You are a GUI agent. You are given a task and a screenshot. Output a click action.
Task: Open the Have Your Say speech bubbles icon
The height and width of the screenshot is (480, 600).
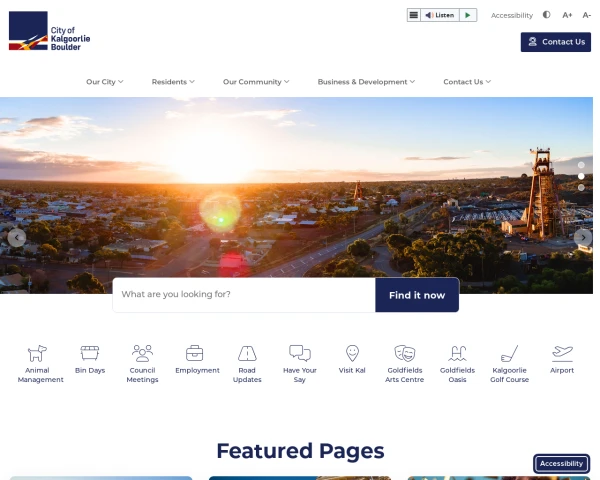click(x=300, y=353)
